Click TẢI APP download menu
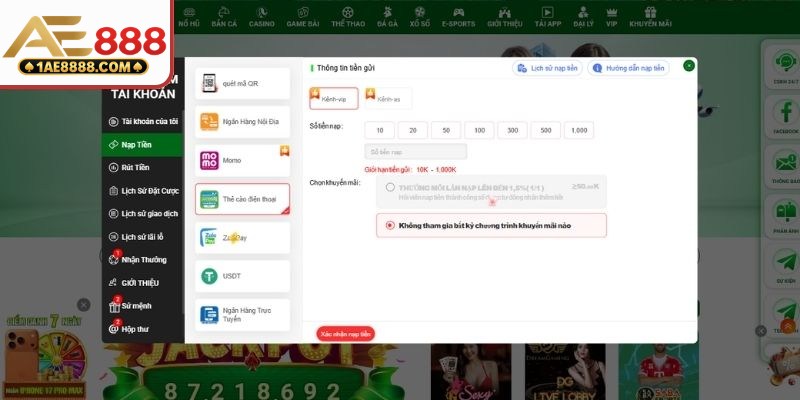This screenshot has width=800, height=400. pos(547,18)
